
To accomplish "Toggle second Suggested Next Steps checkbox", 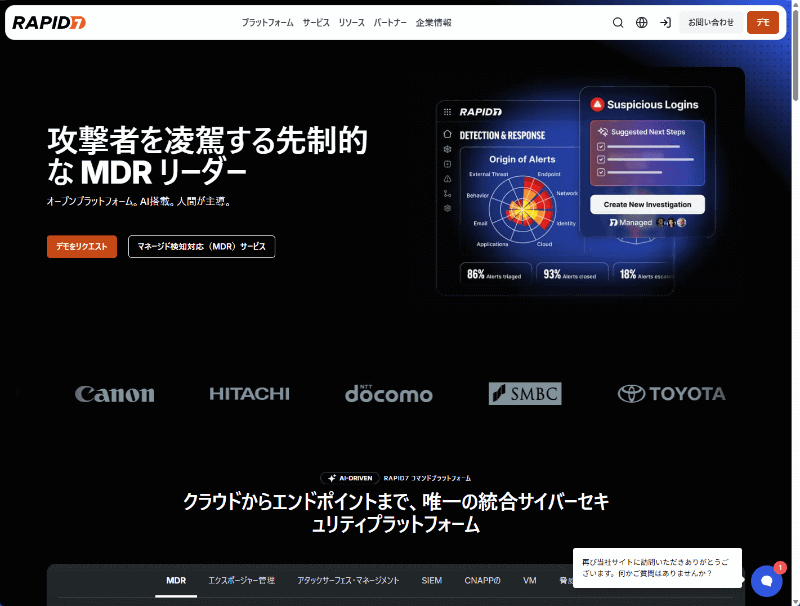I will [601, 159].
